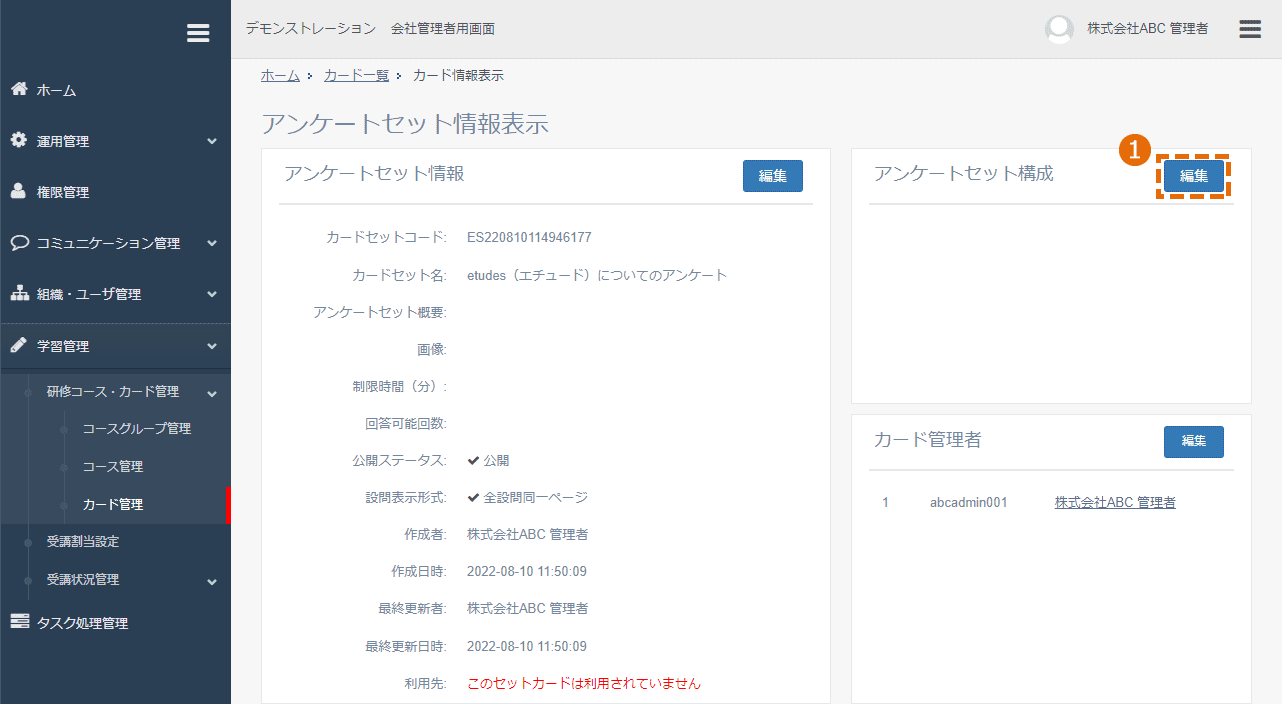Open 株式会社ABC 管理者 link in カード管理者
Viewport: 1282px width, 704px height.
(1115, 502)
